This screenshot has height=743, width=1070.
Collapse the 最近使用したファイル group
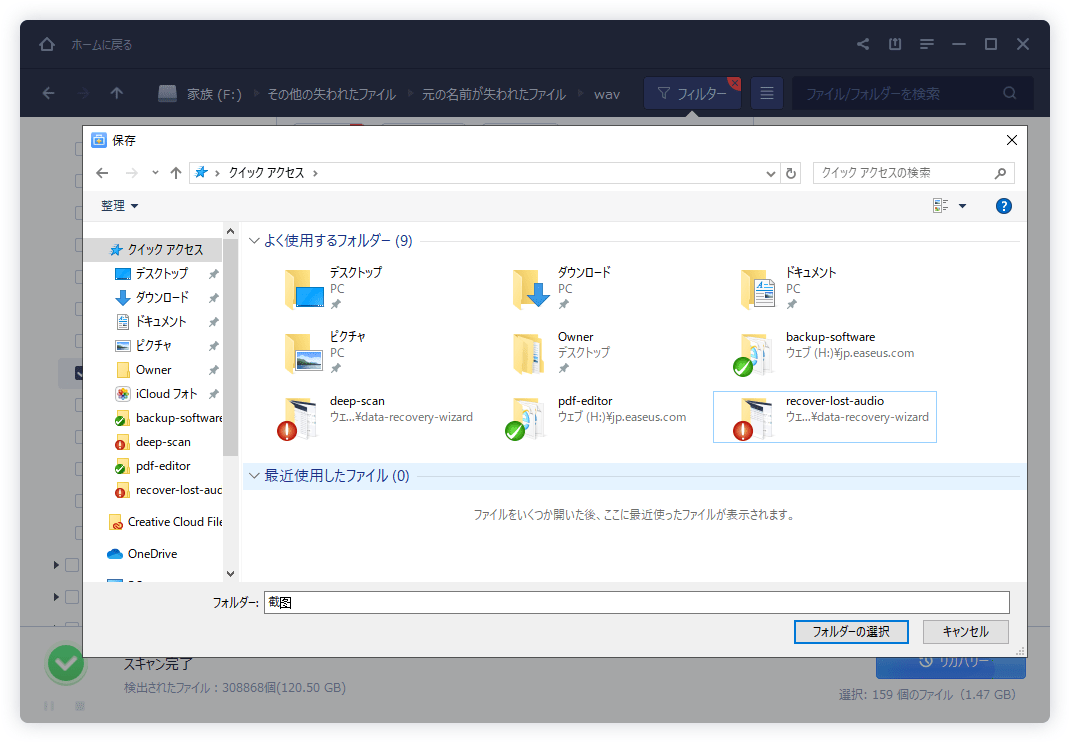[254, 476]
